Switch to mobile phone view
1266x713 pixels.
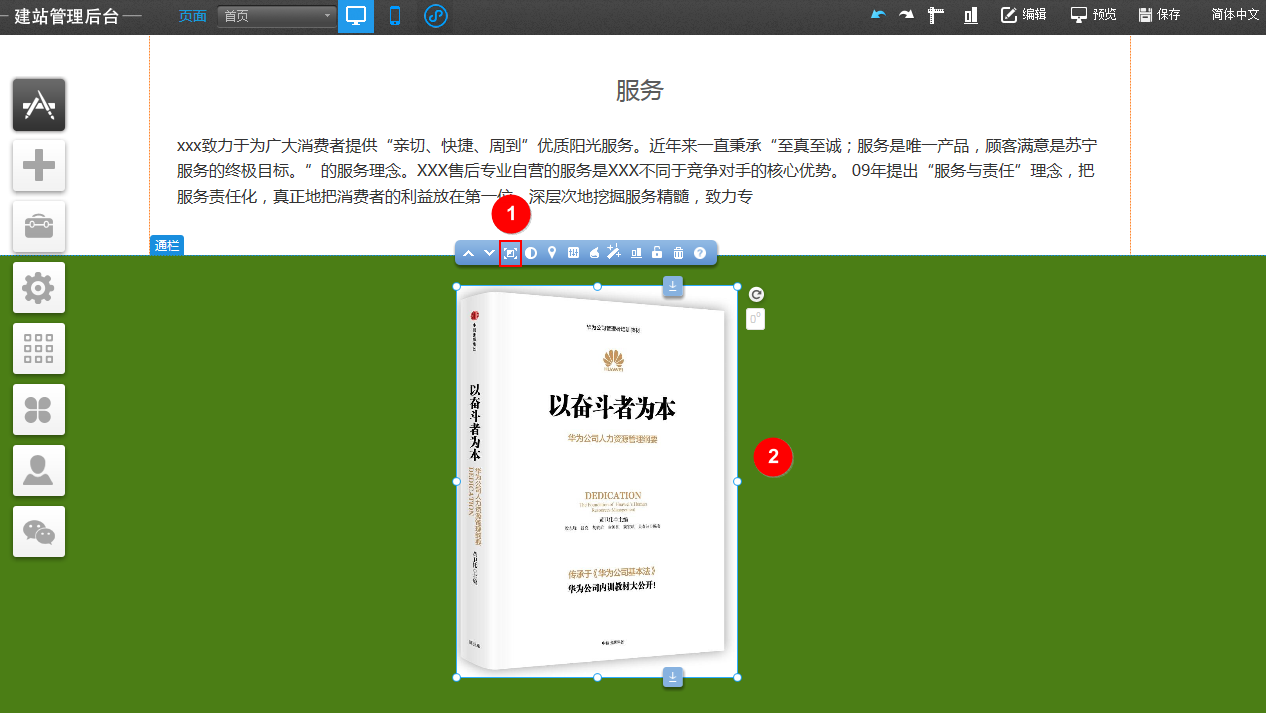395,16
